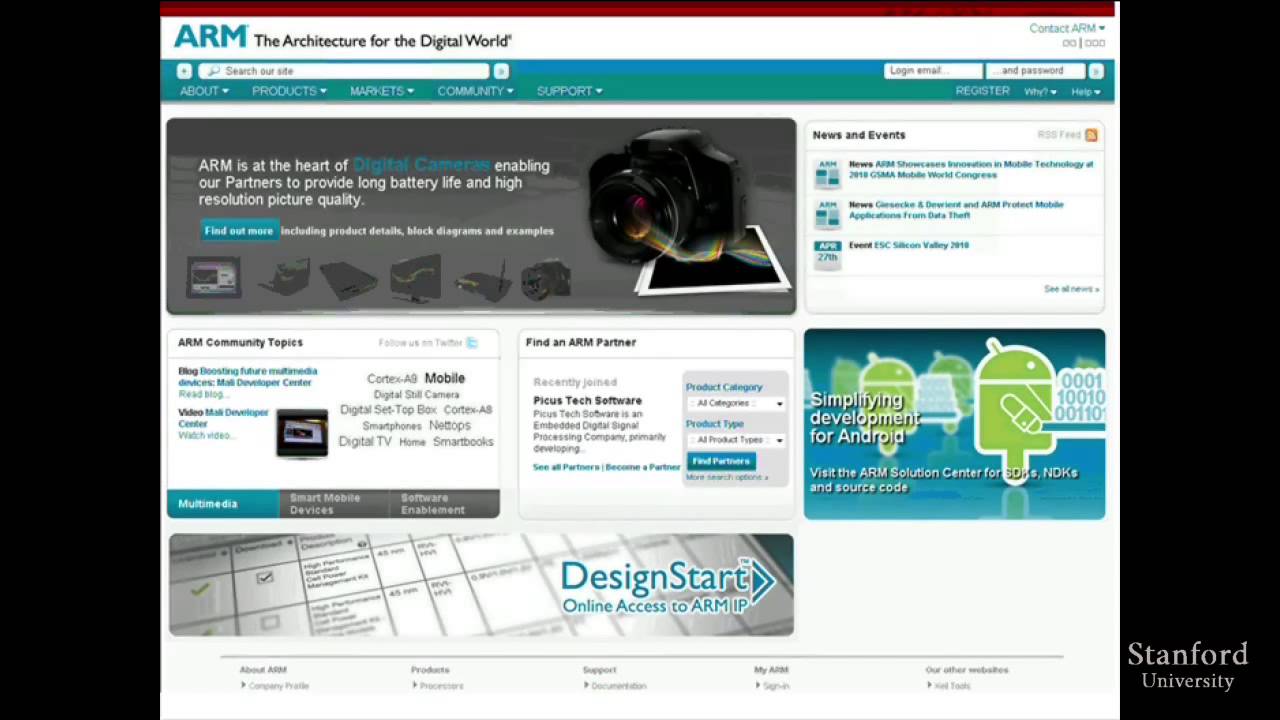This screenshot has width=1280, height=720.
Task: Select the television icon in banner carousel
Action: pyautogui.click(x=415, y=277)
